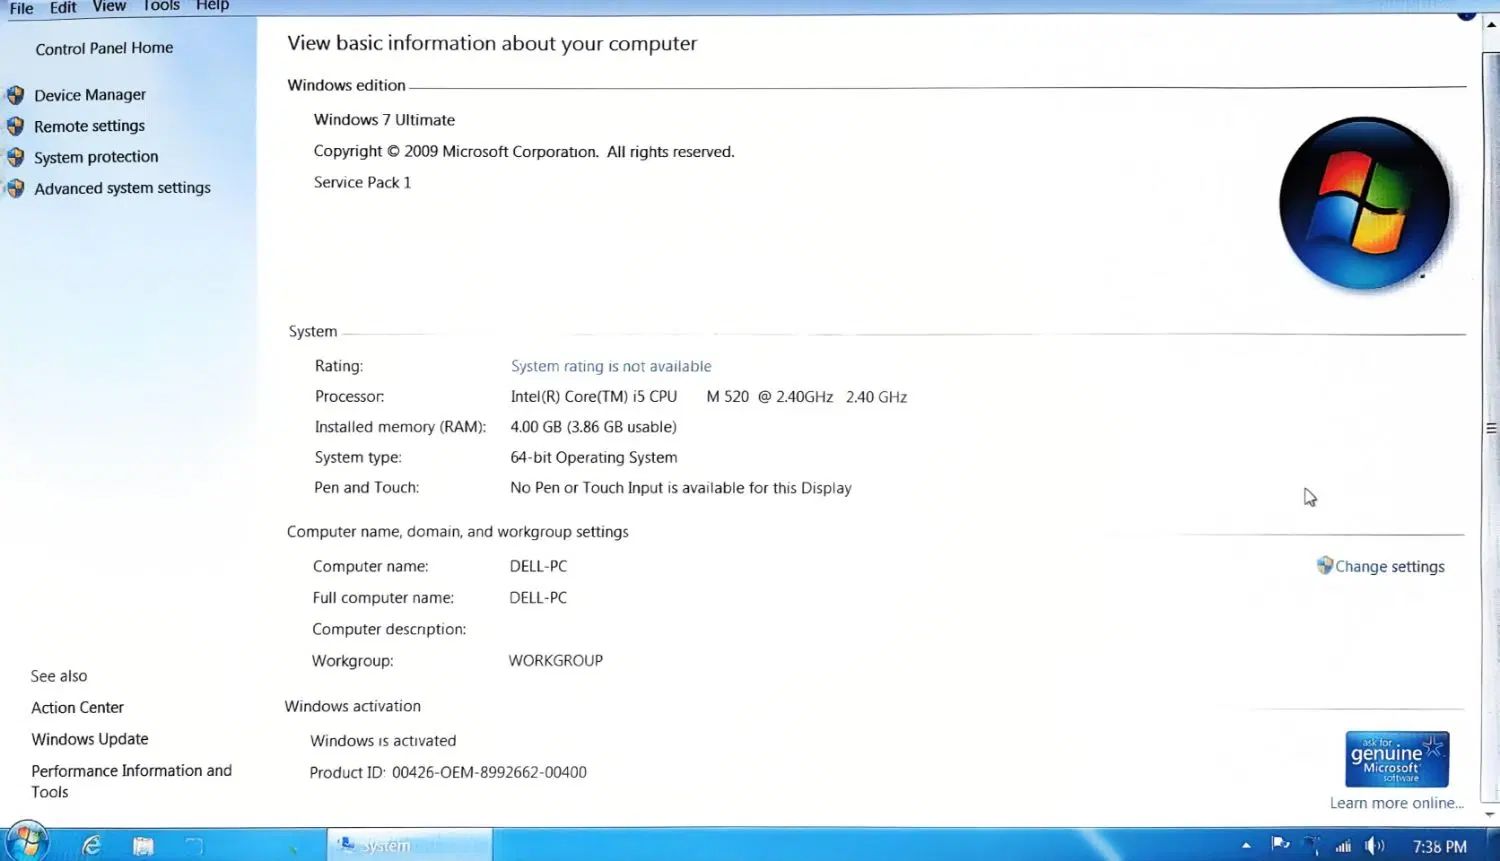
Task: Click the Copyright 2009 Microsoft Corporation text
Action: (524, 152)
